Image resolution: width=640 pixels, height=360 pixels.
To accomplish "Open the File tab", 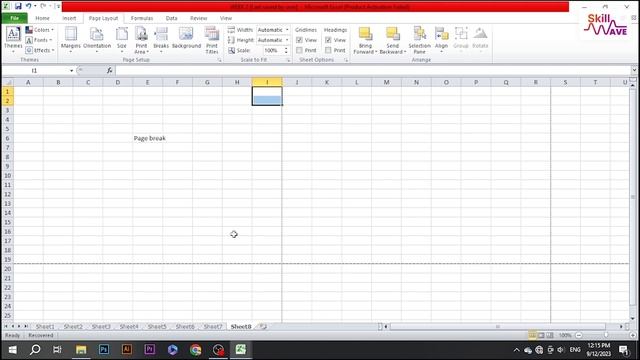I will coord(15,18).
